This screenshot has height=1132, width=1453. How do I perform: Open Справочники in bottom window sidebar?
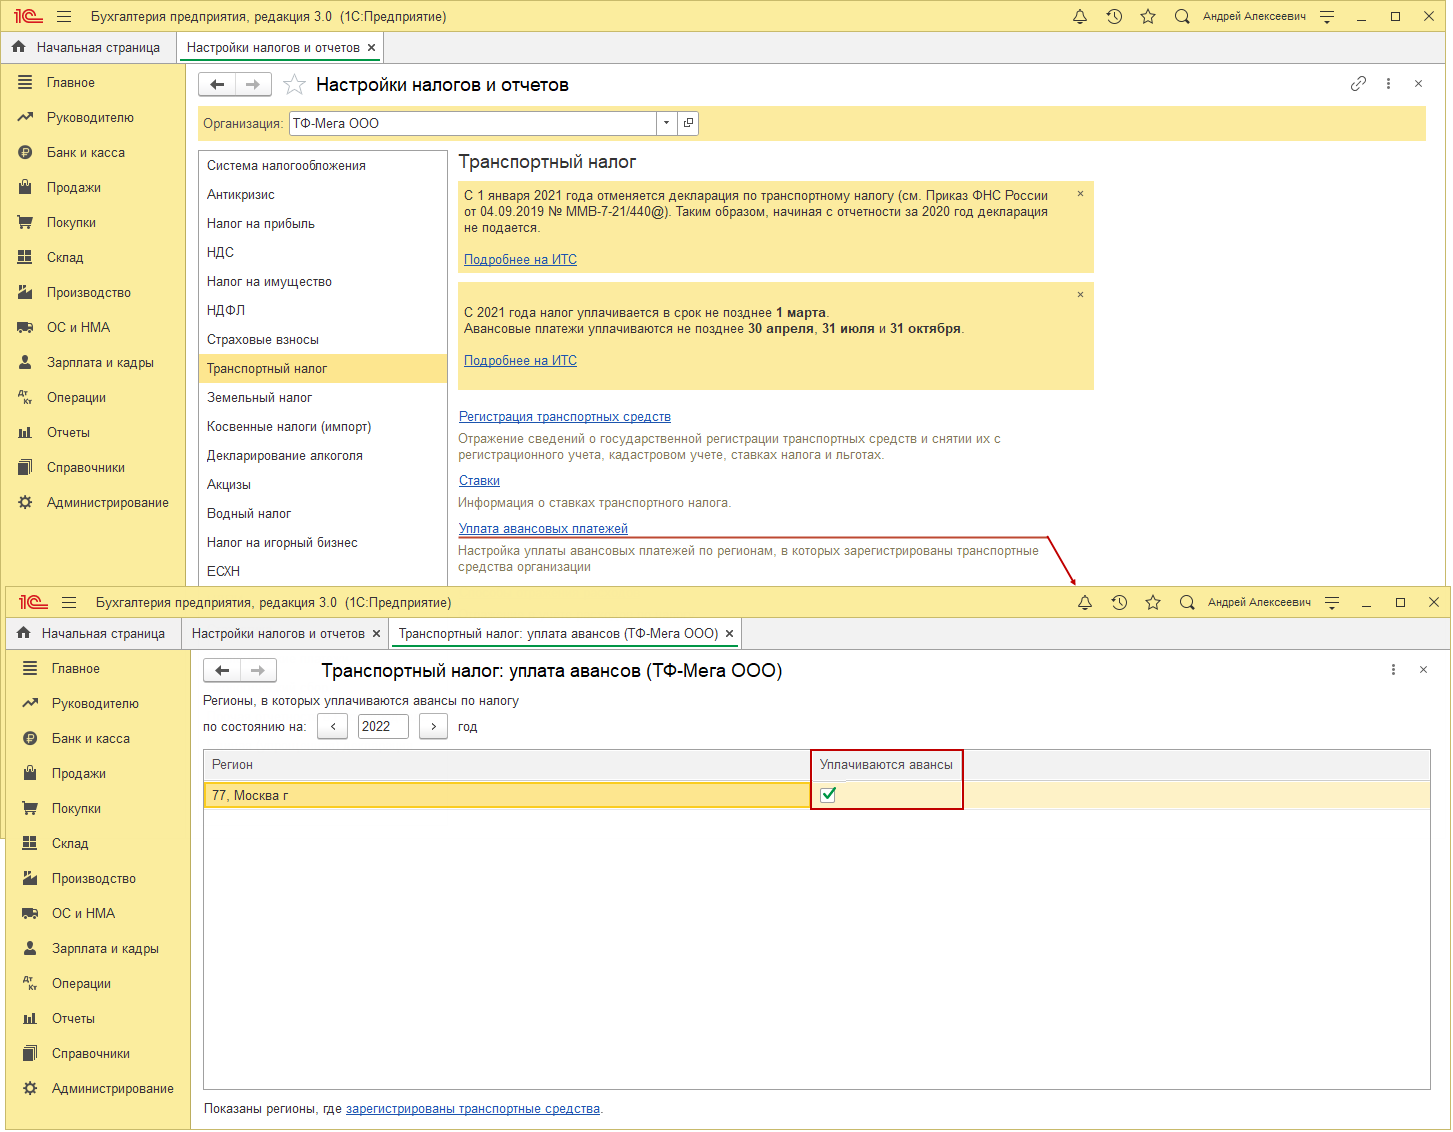click(91, 1054)
